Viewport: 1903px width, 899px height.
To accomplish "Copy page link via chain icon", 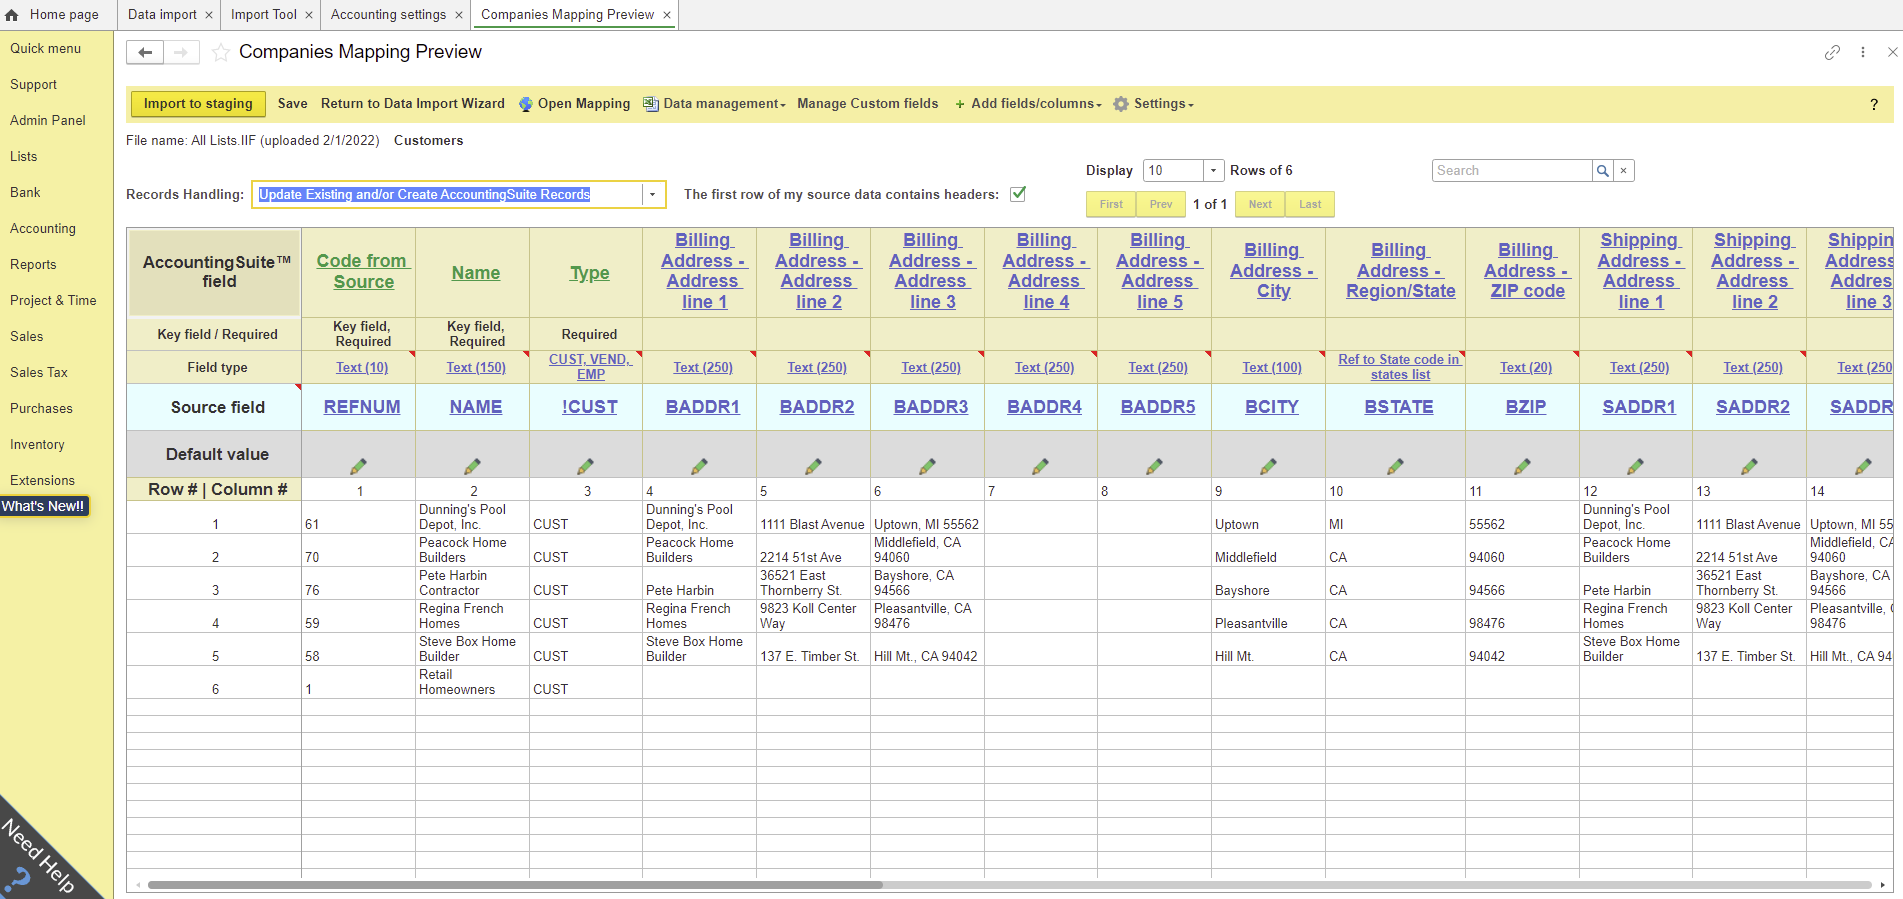I will pos(1832,52).
